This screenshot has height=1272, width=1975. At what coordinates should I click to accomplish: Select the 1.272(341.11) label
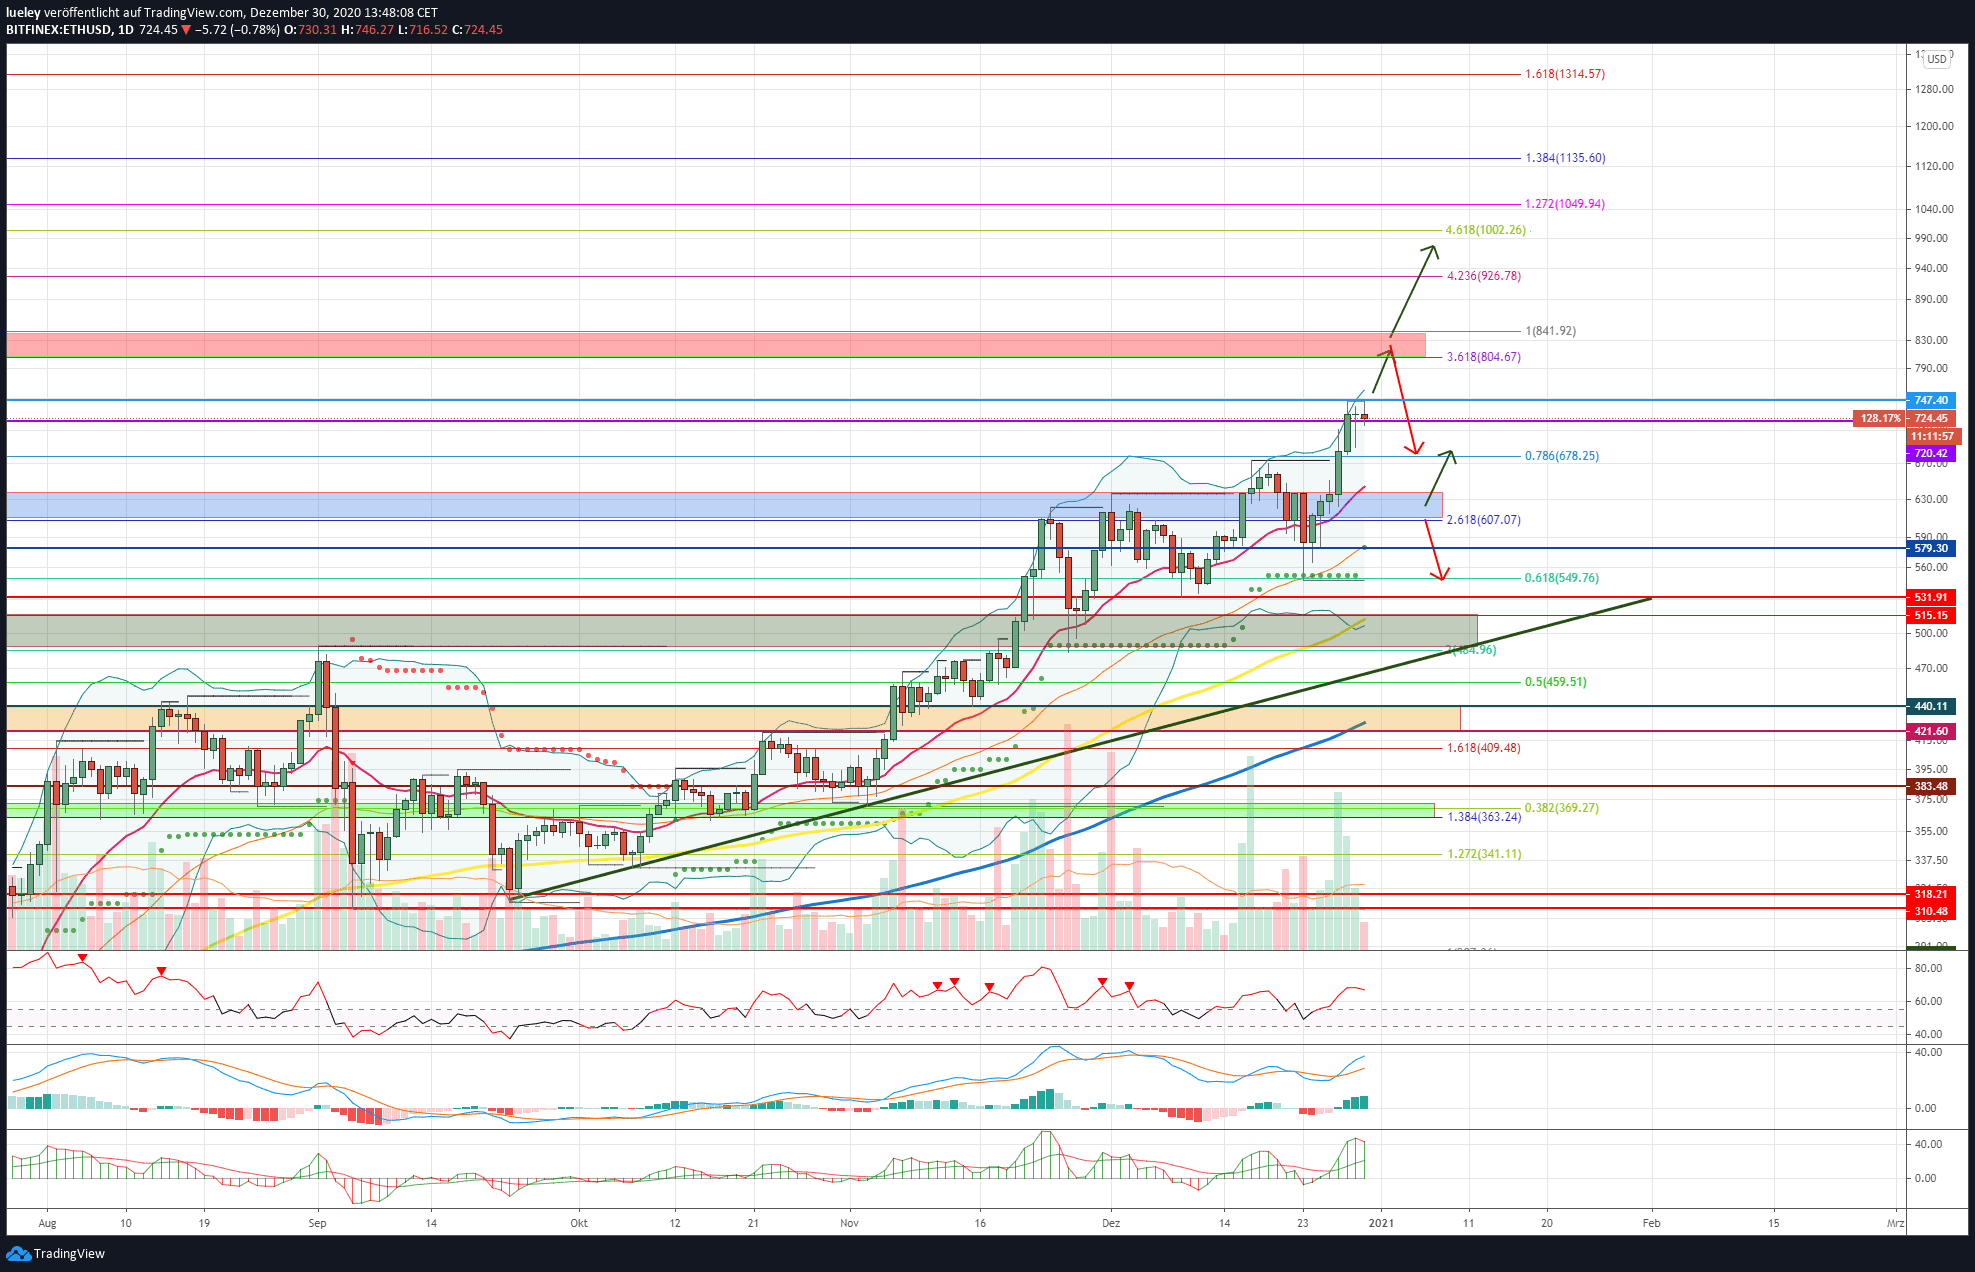coord(1484,854)
